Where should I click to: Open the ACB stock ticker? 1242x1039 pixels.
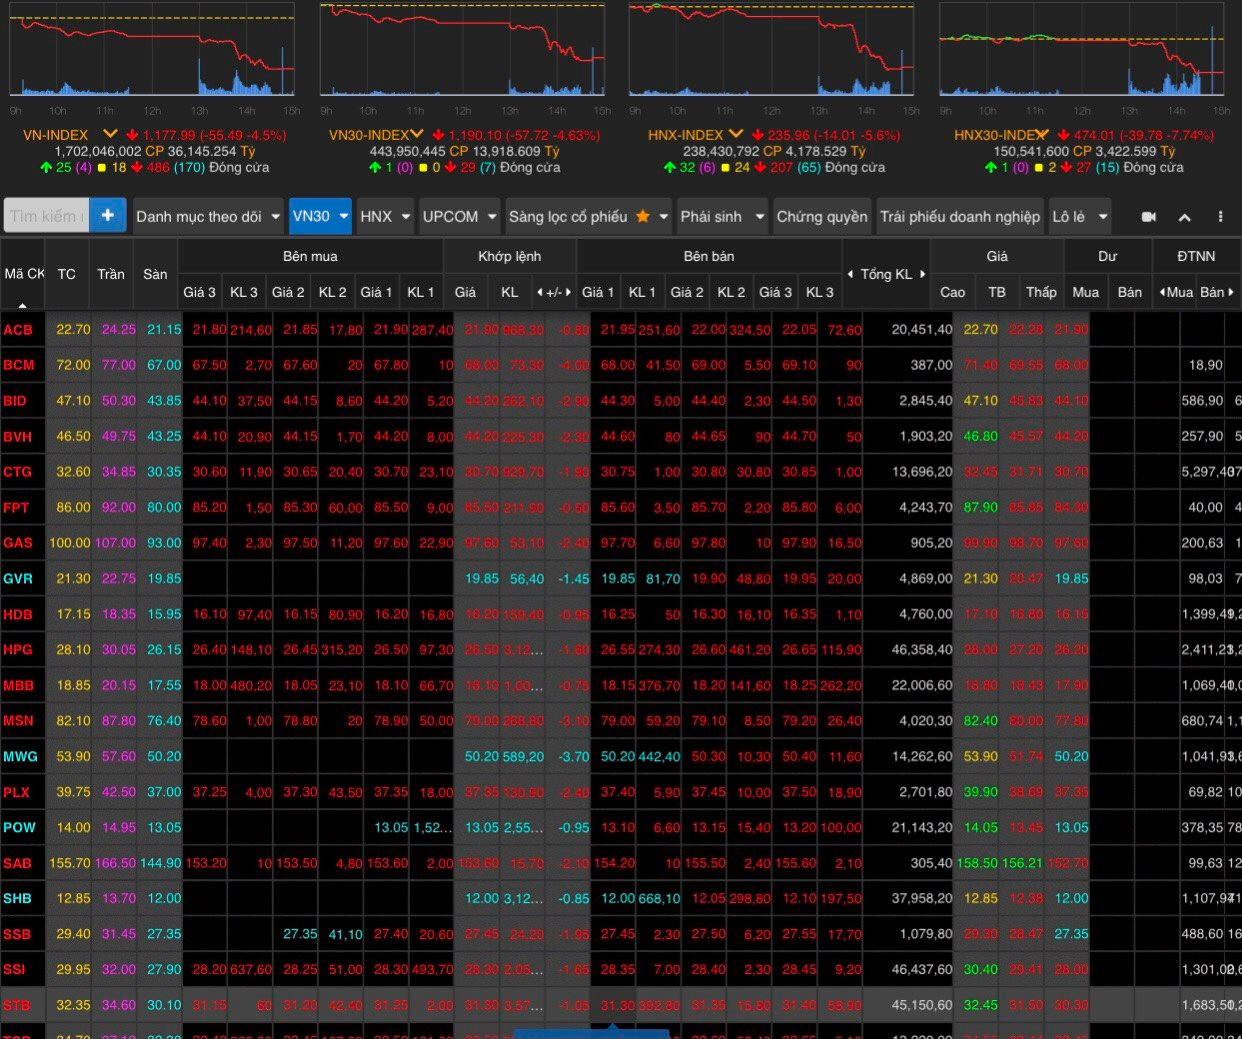click(x=18, y=330)
